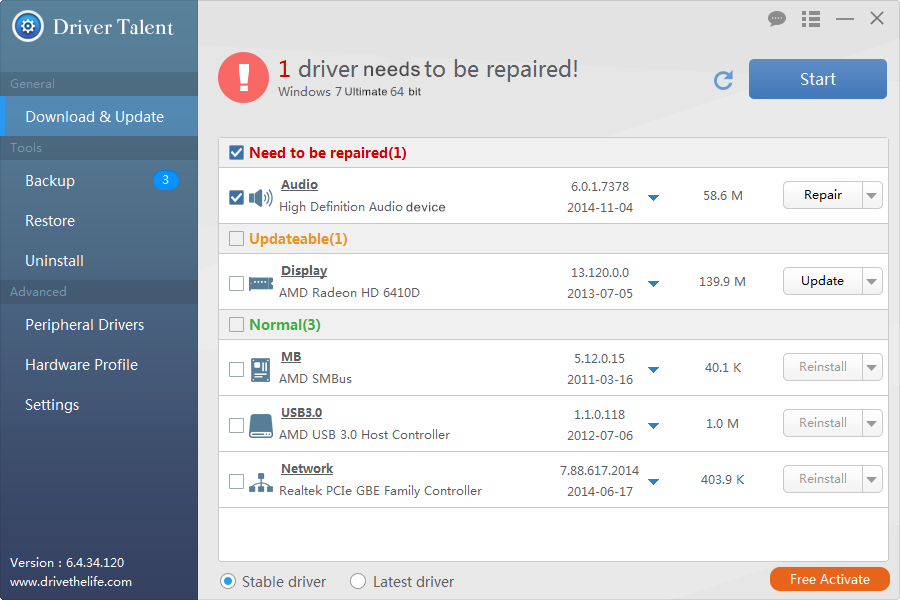Screen dimensions: 900x600
Task: Click the Audio speaker icon
Action: [x=261, y=198]
